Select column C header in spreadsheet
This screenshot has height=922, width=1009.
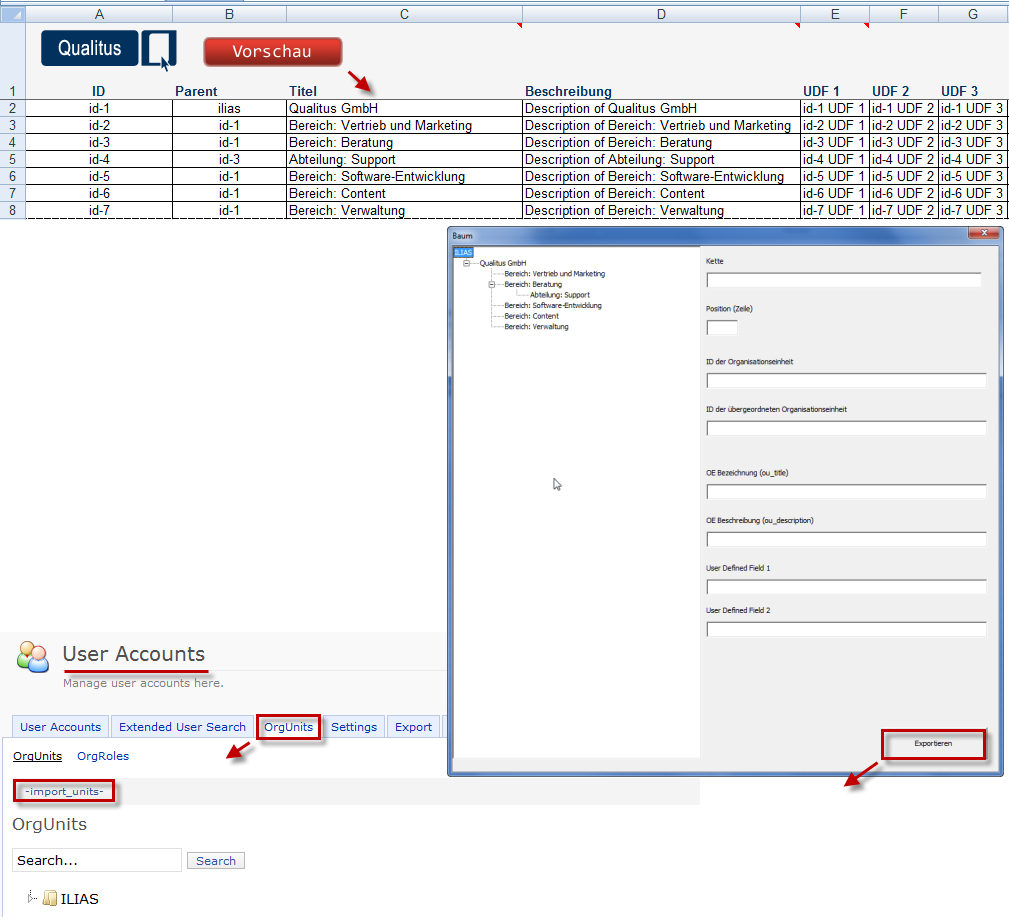tap(404, 15)
